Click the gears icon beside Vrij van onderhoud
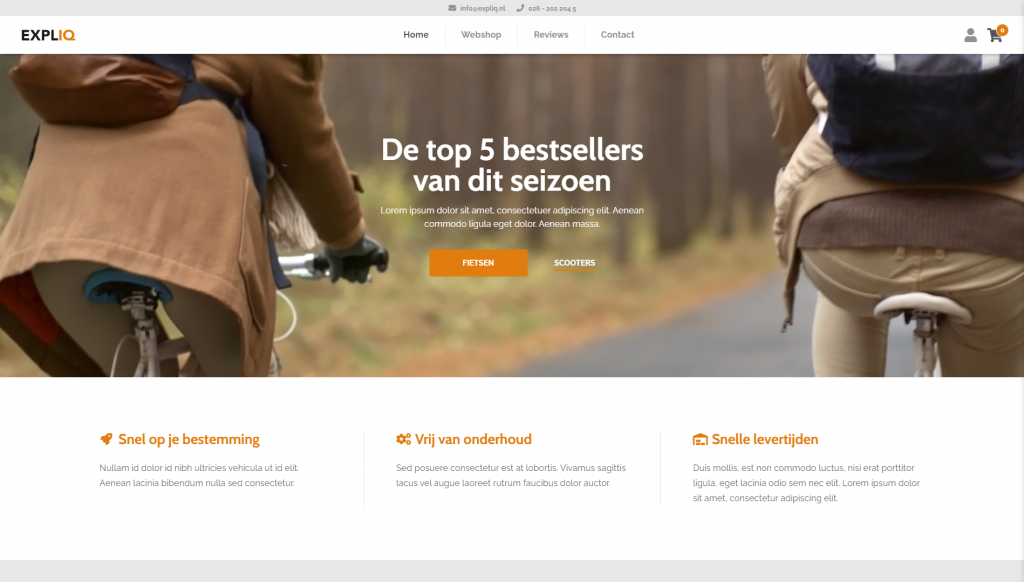The height and width of the screenshot is (582, 1024). pos(403,439)
